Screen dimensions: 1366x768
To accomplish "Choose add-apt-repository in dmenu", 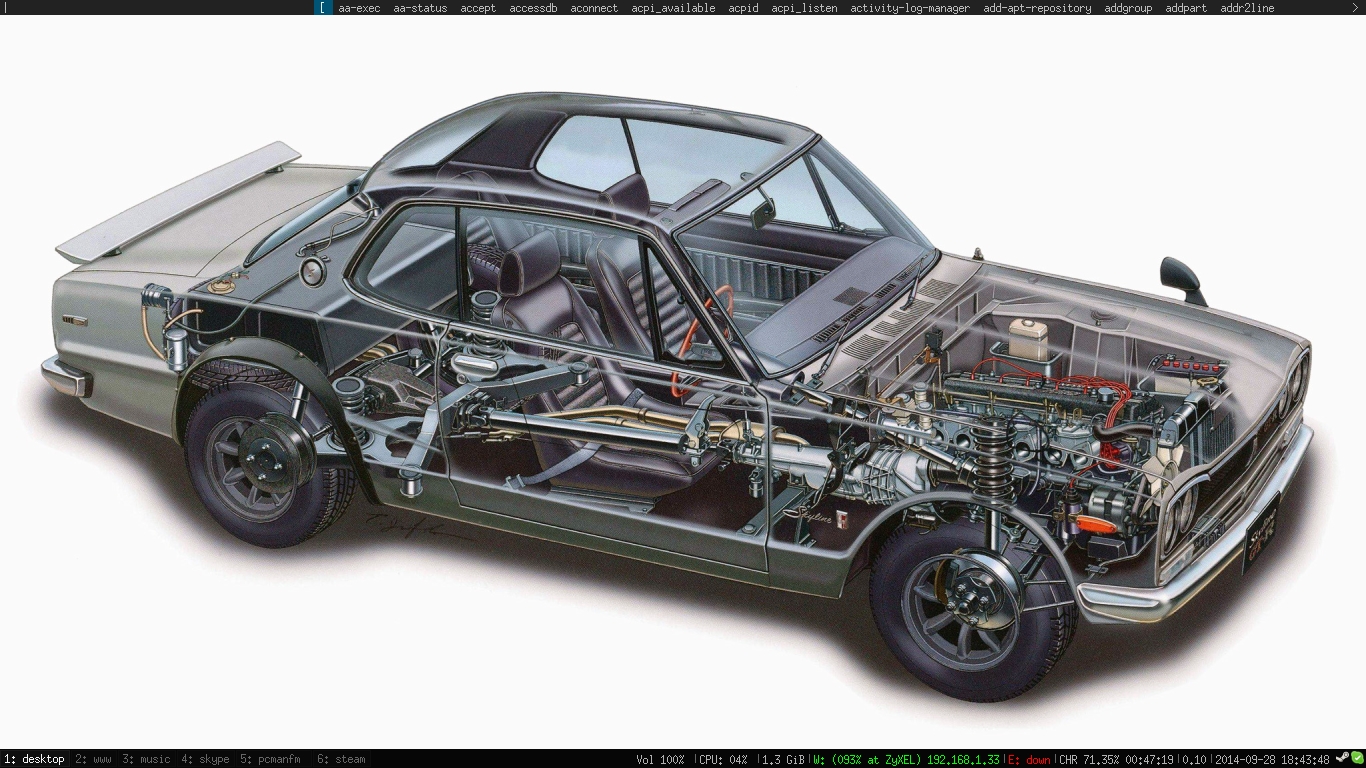I will point(1037,8).
